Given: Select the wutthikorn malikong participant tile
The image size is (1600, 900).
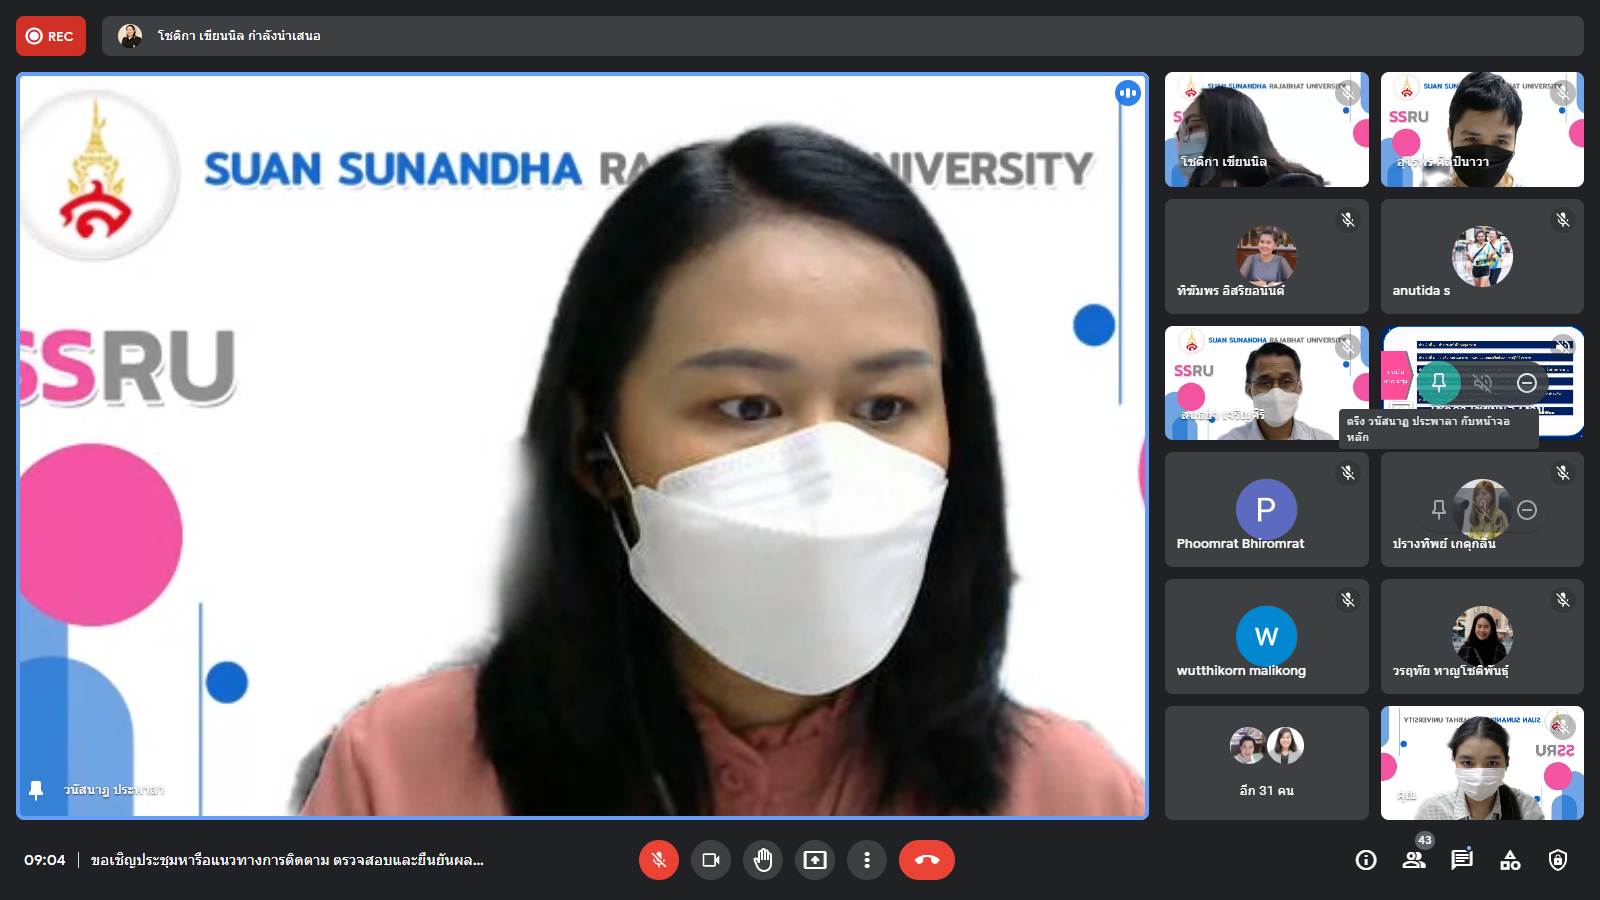Looking at the screenshot, I should point(1266,636).
